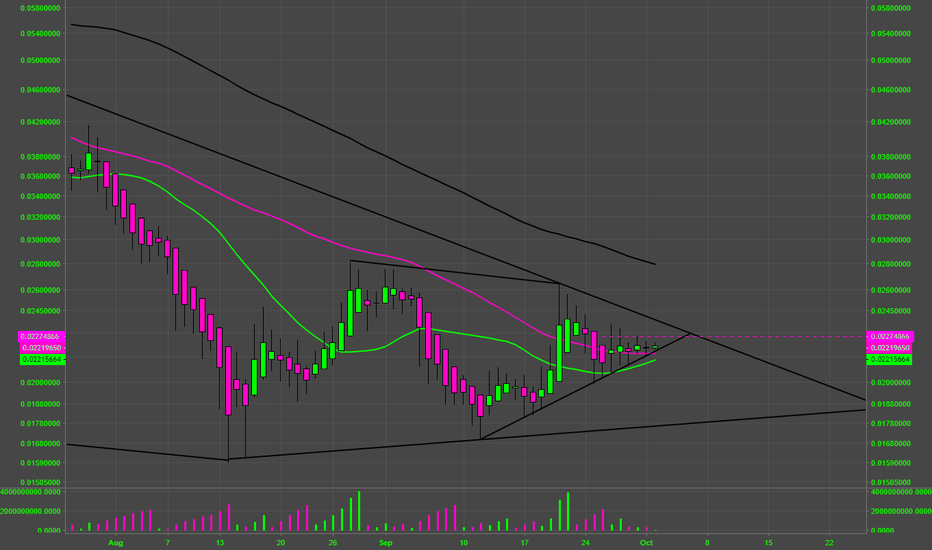
Task: Select date 22 on the time axis
Action: pyautogui.click(x=829, y=542)
